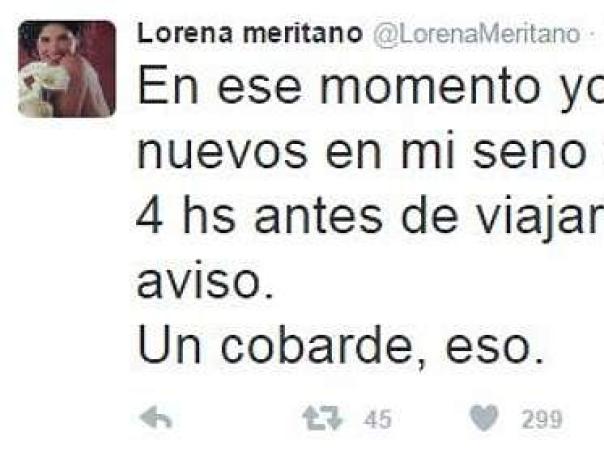
Task: Open the retweet count showing 45
Action: pos(378,419)
